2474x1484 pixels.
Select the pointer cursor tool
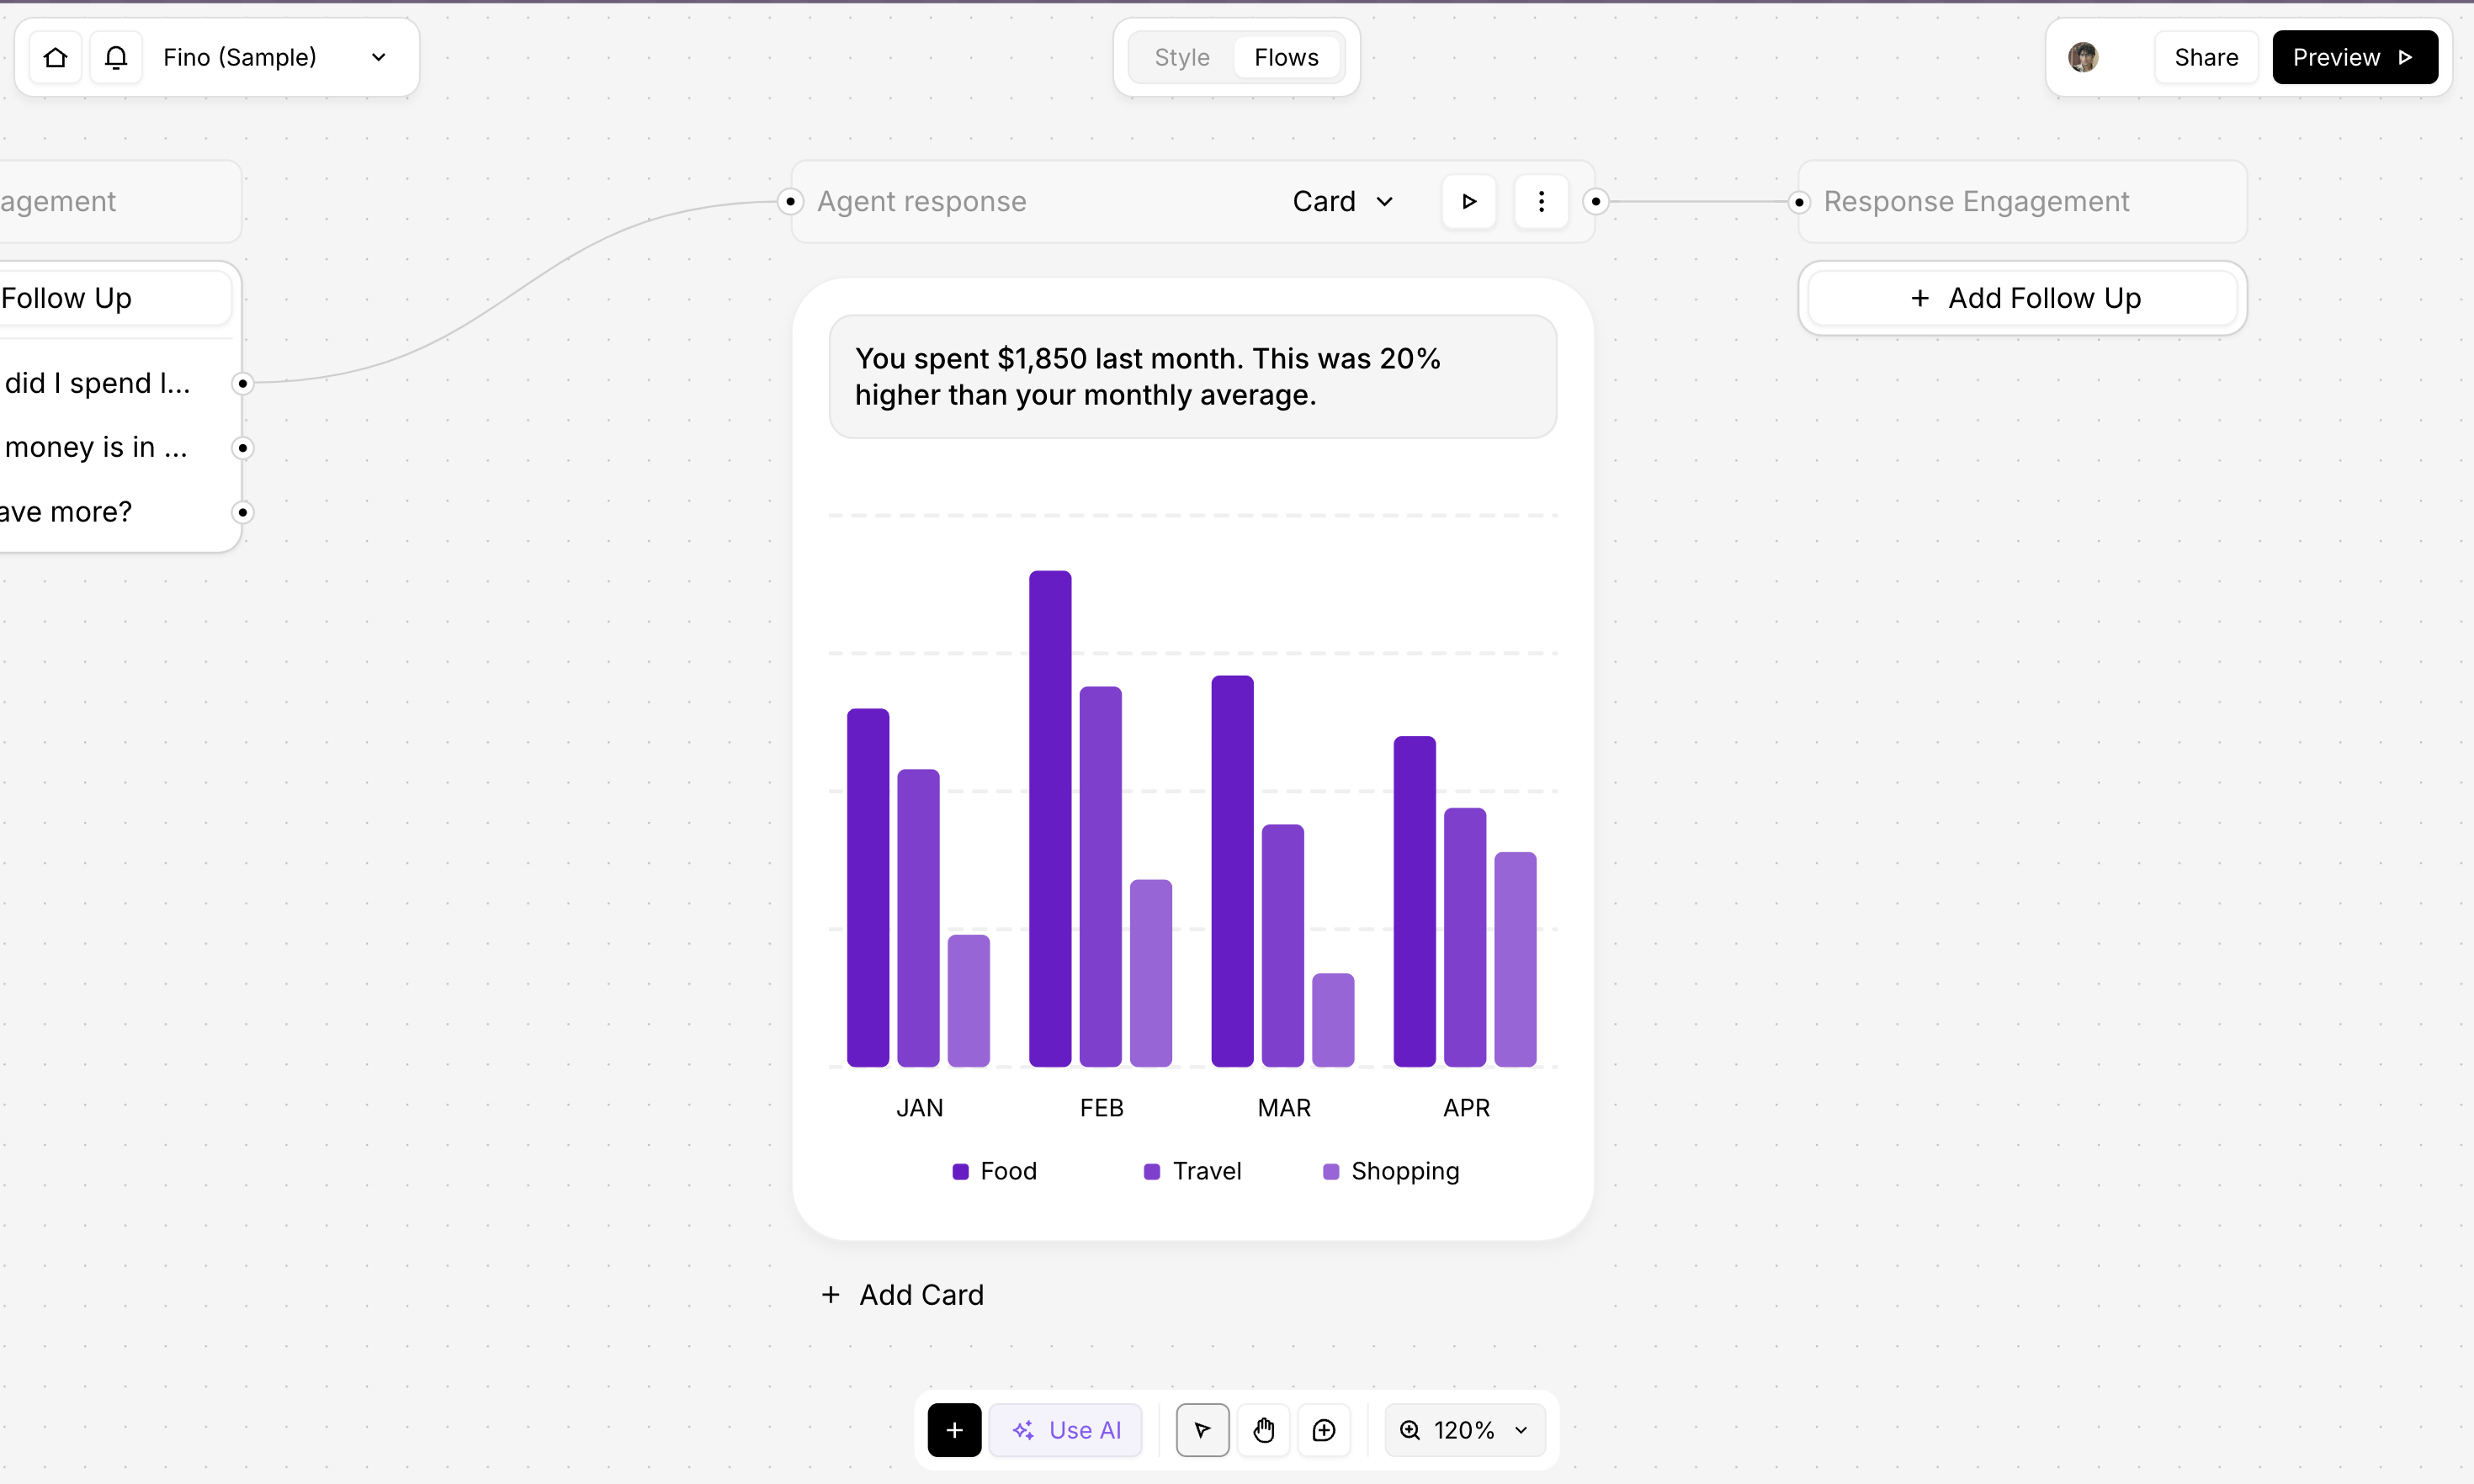1202,1430
